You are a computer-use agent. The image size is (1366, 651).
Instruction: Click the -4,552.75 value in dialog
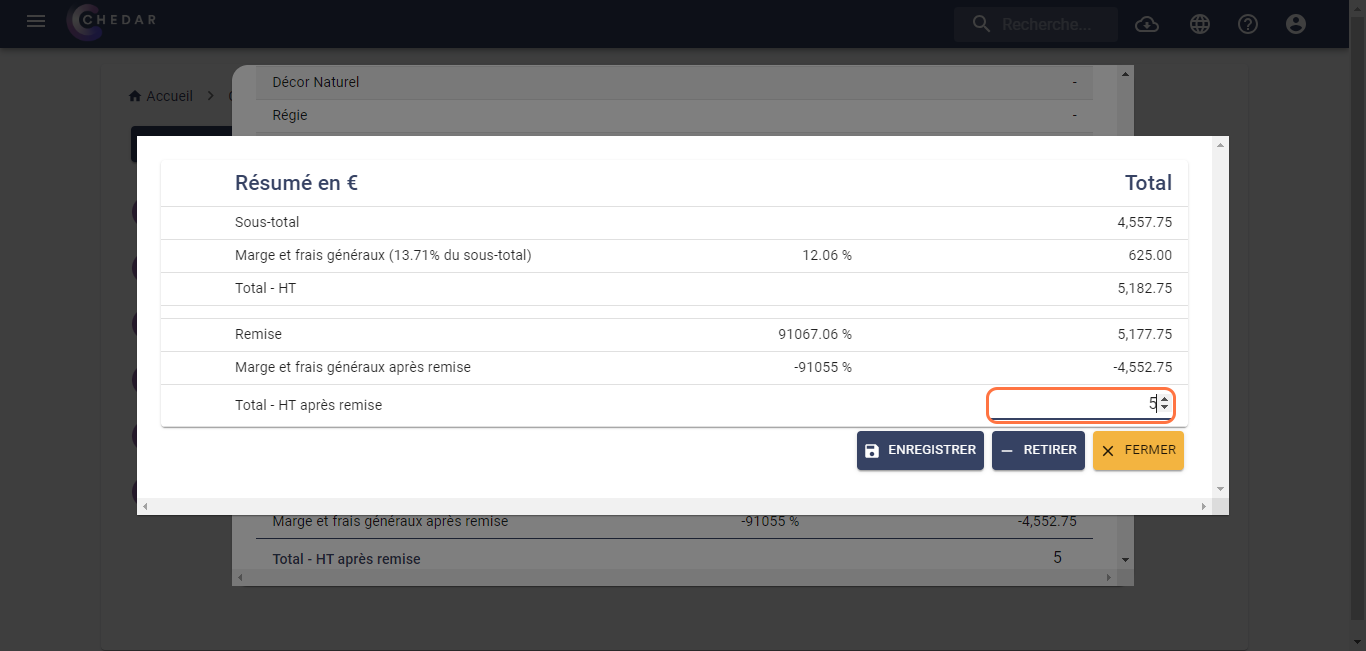point(1142,367)
